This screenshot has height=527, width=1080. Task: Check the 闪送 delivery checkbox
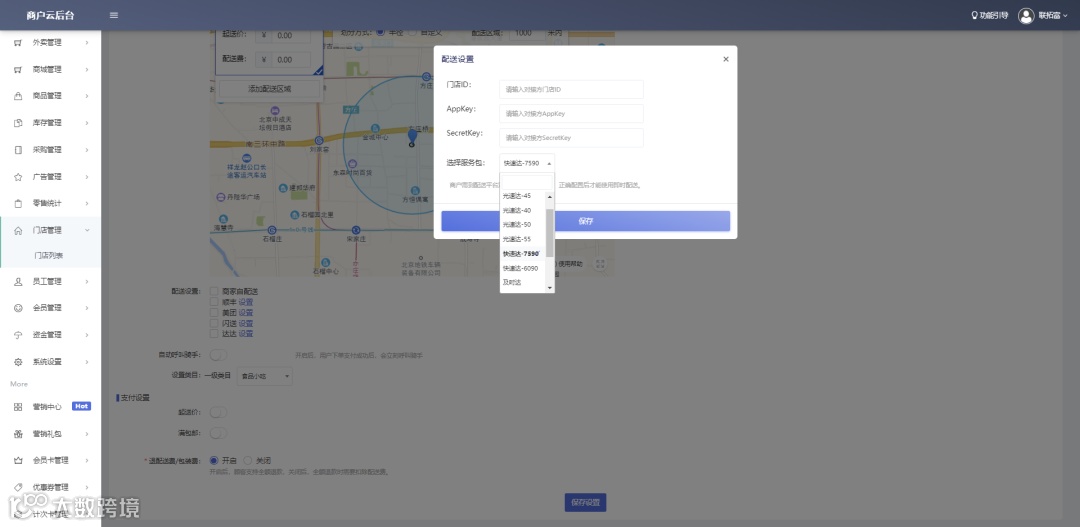click(214, 323)
